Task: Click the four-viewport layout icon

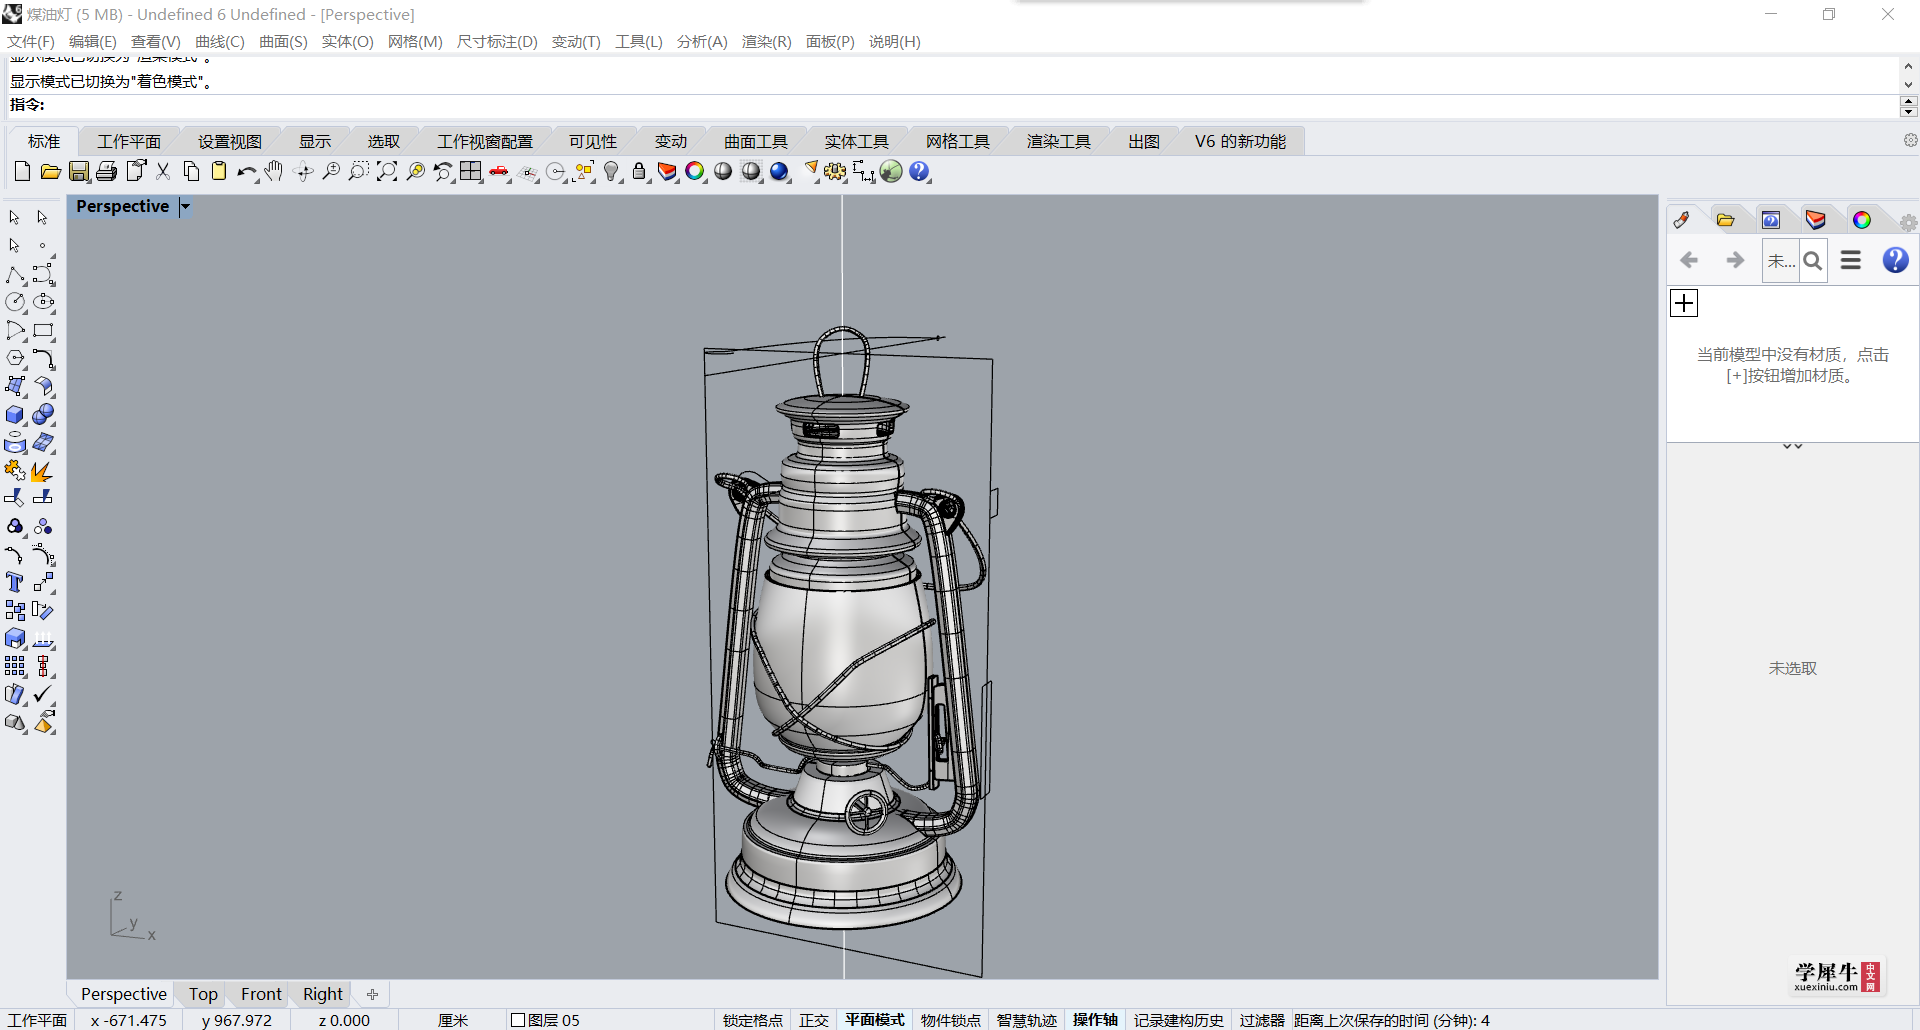Action: tap(471, 172)
